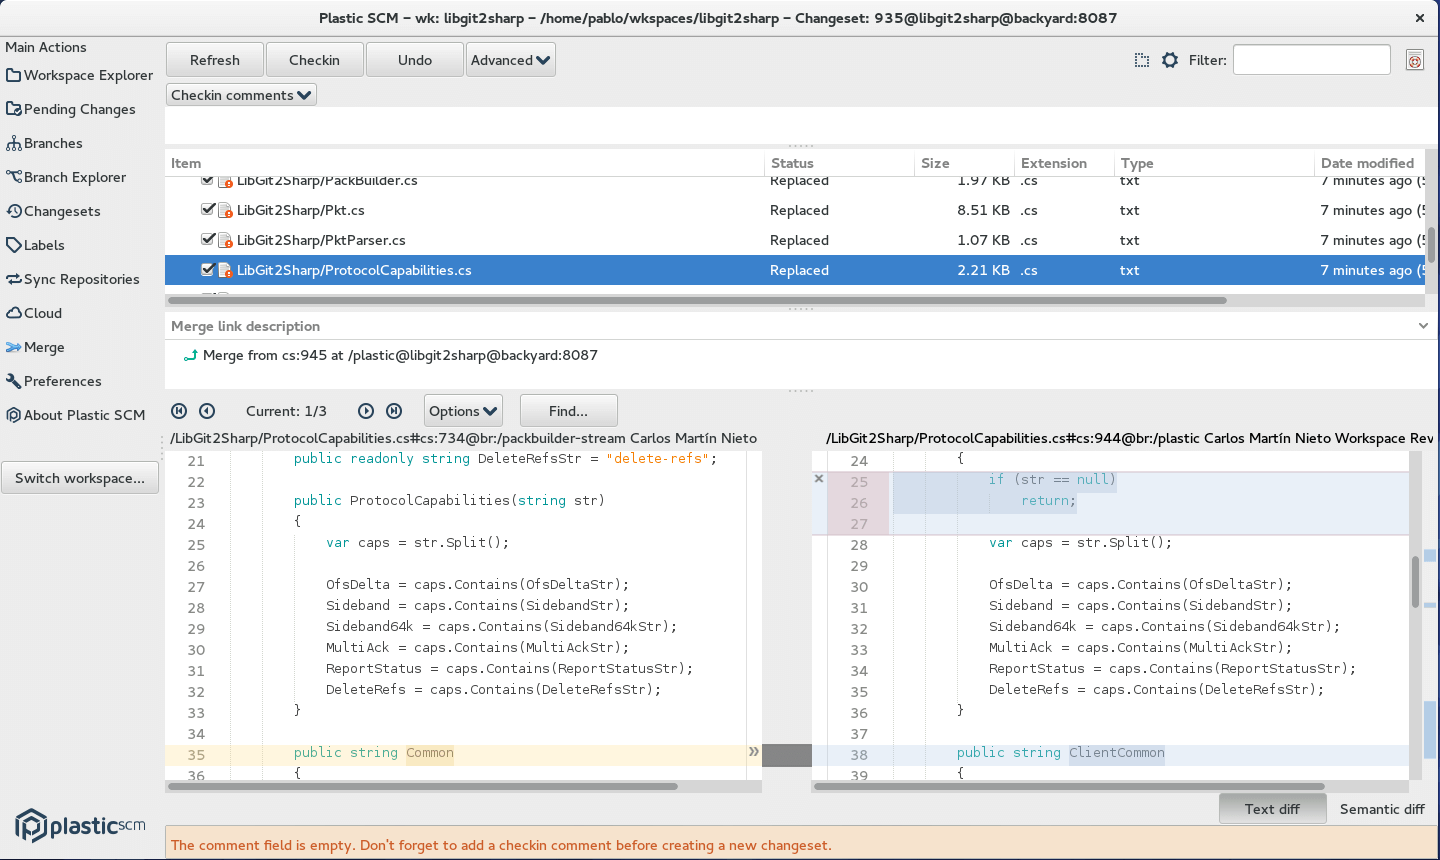
Task: Click the left diff pane horizontal scrollbar
Action: point(423,786)
